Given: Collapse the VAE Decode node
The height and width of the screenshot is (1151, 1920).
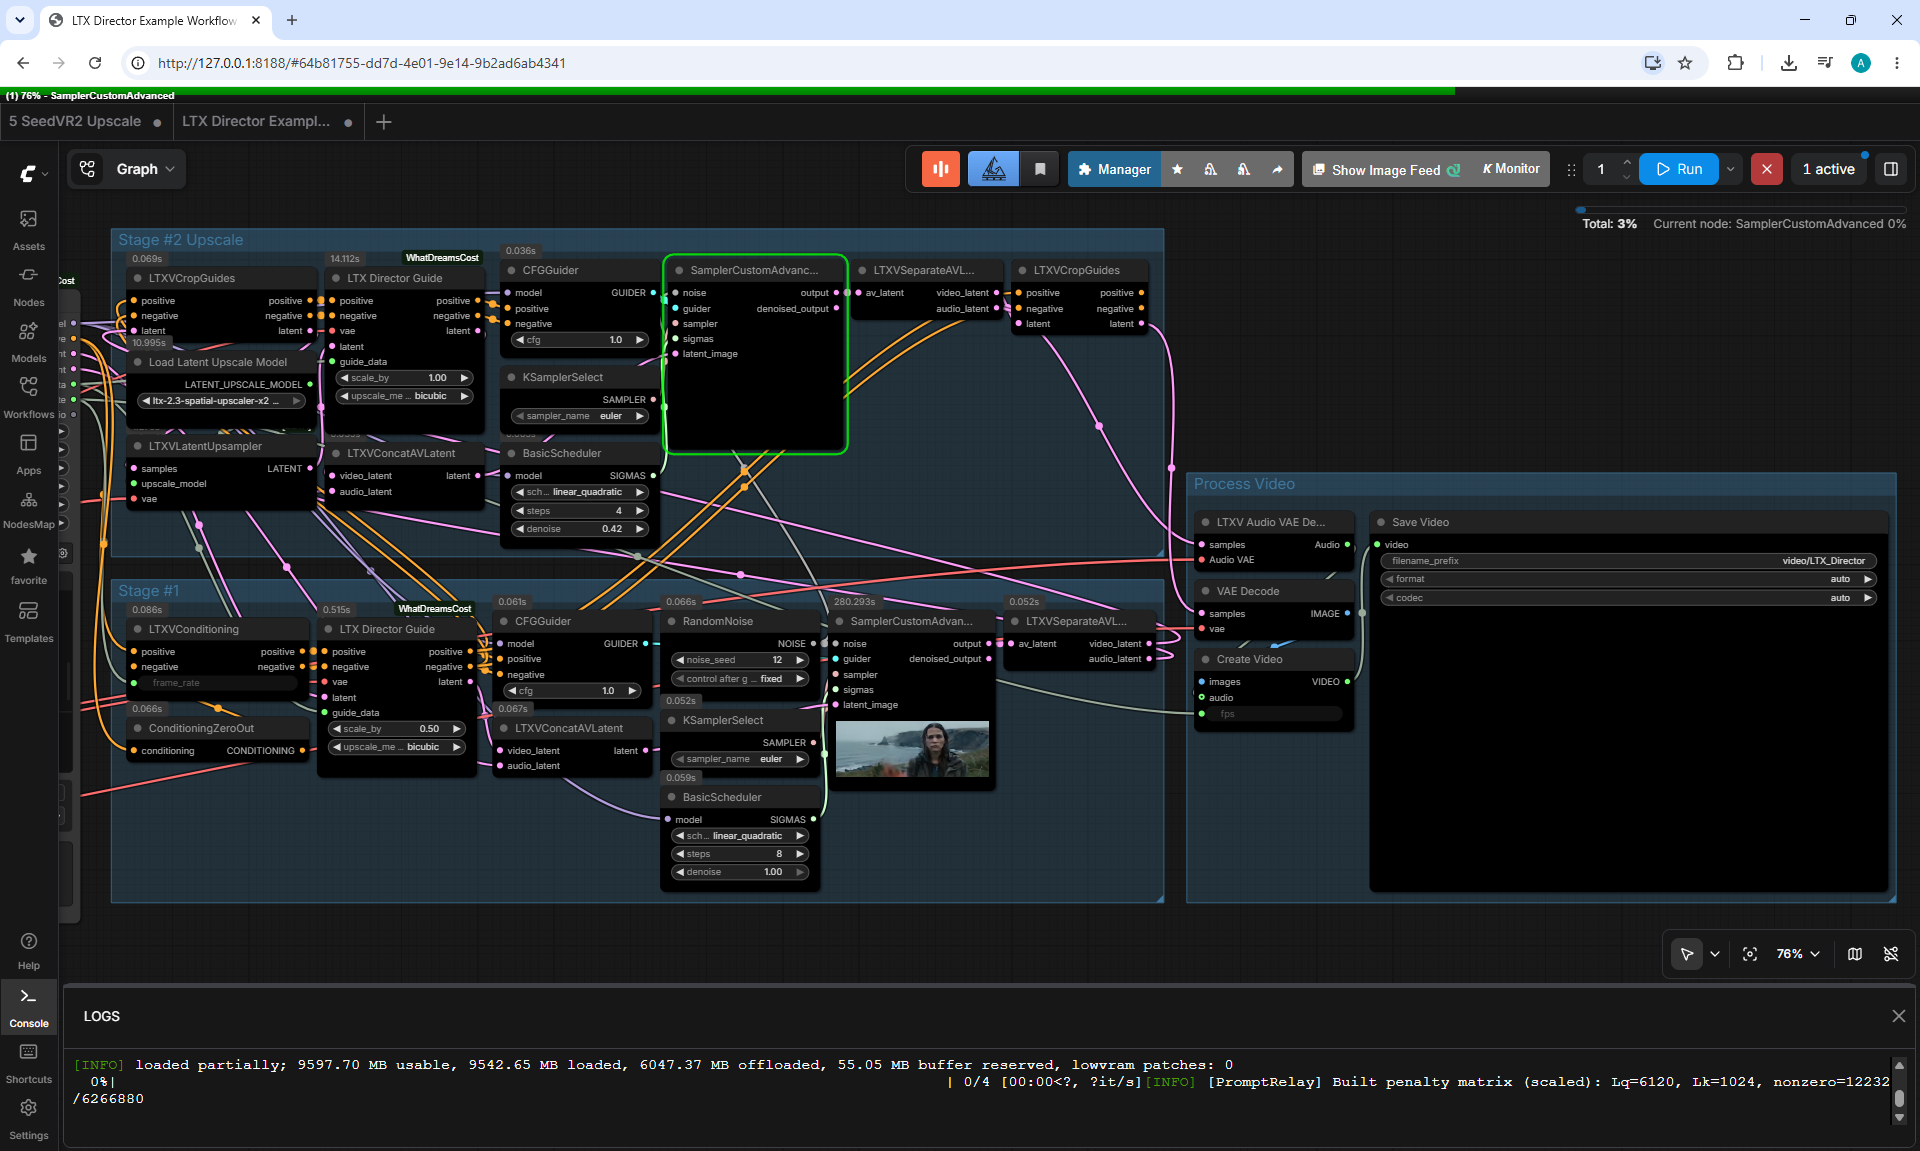Looking at the screenshot, I should pos(1205,591).
